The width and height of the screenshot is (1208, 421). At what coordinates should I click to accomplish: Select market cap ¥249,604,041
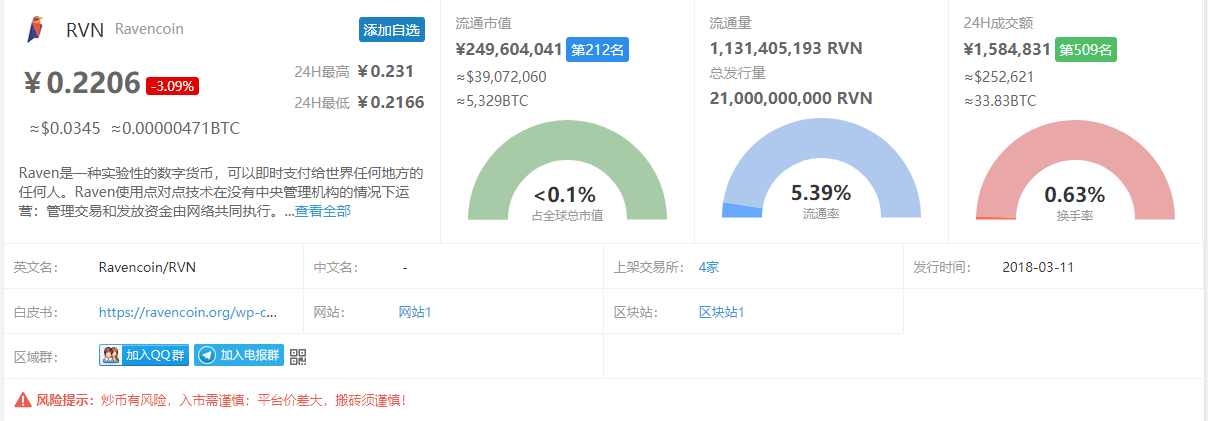(509, 49)
